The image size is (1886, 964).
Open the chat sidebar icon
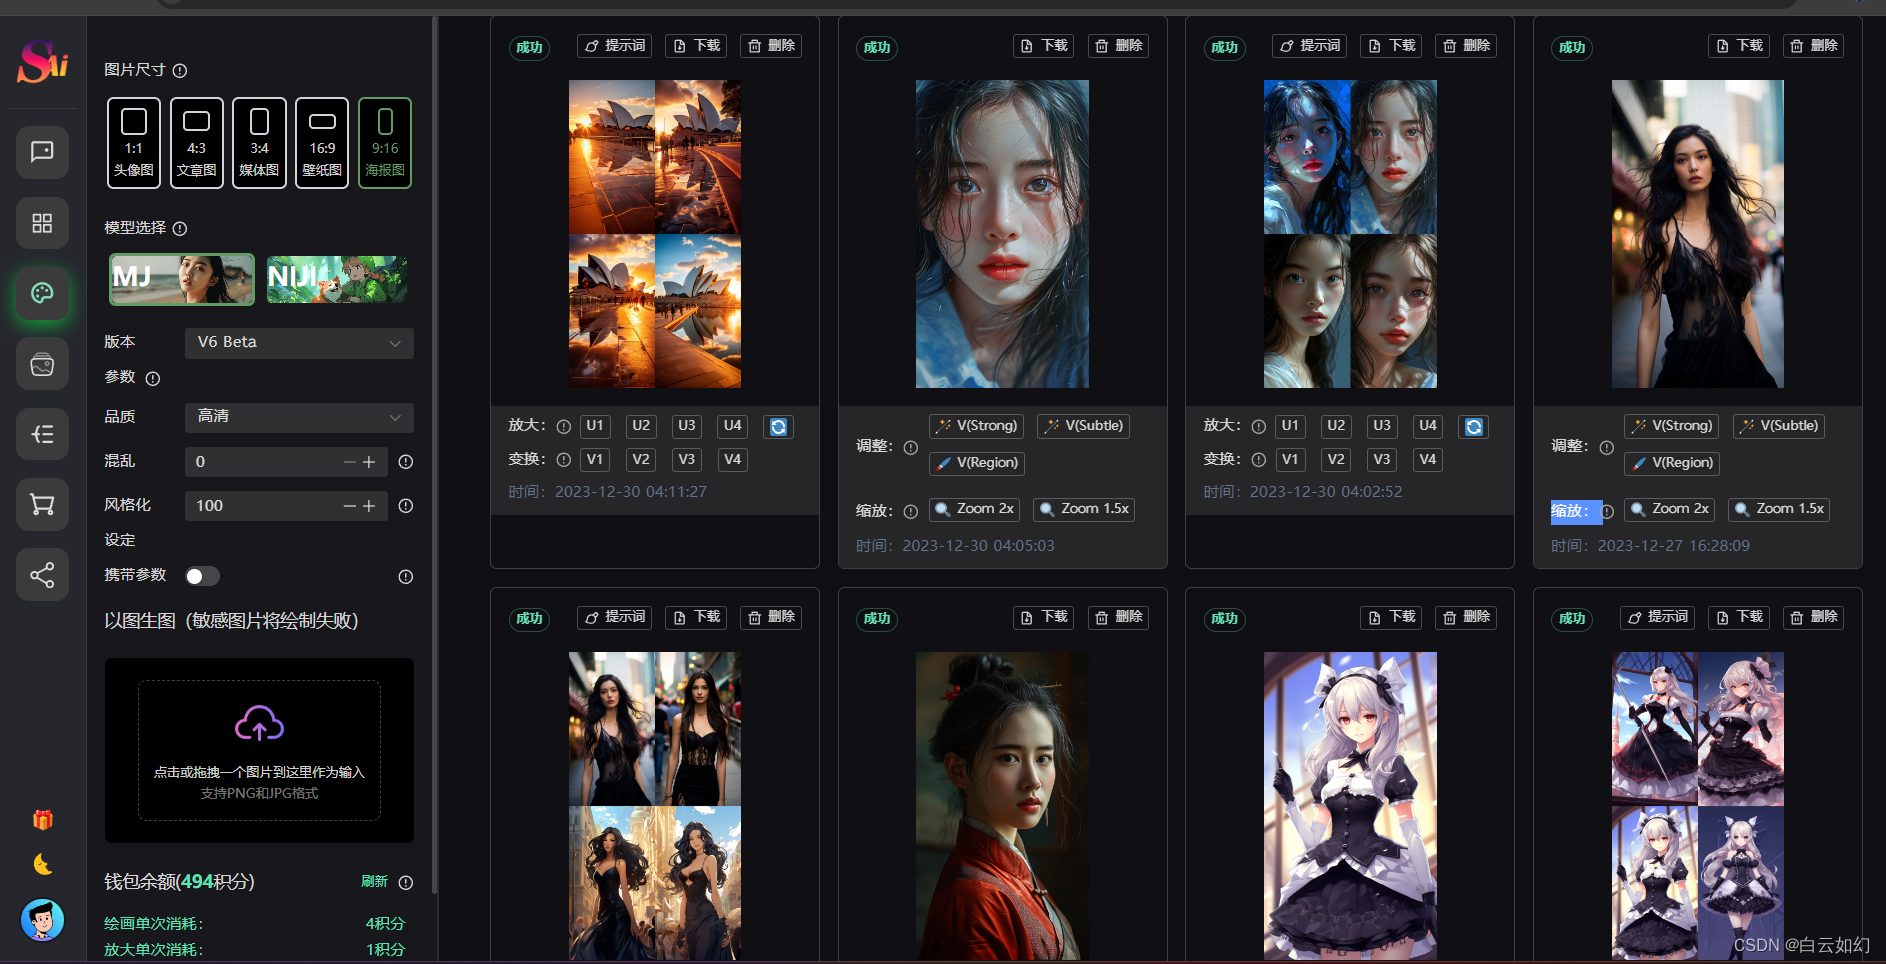pyautogui.click(x=42, y=152)
